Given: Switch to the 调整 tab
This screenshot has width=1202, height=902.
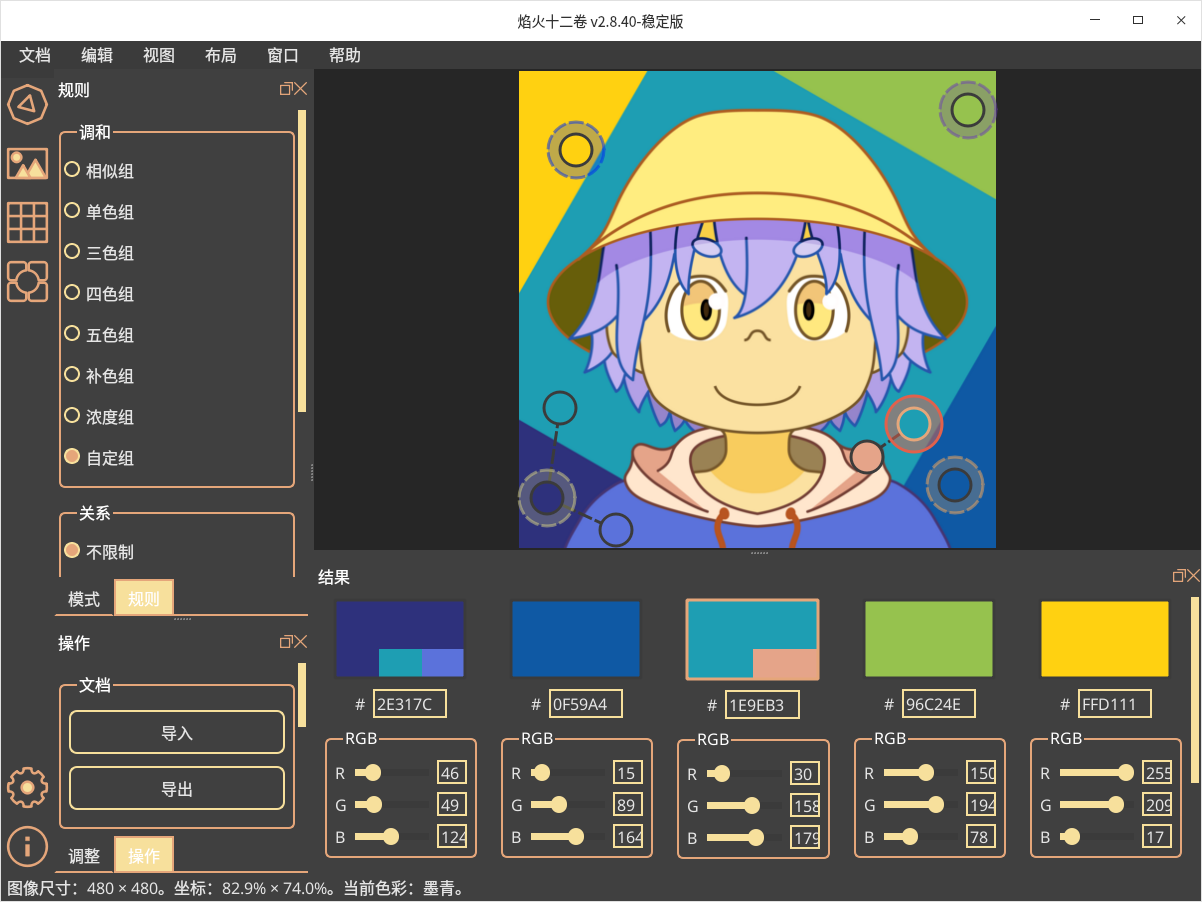Looking at the screenshot, I should coord(84,856).
